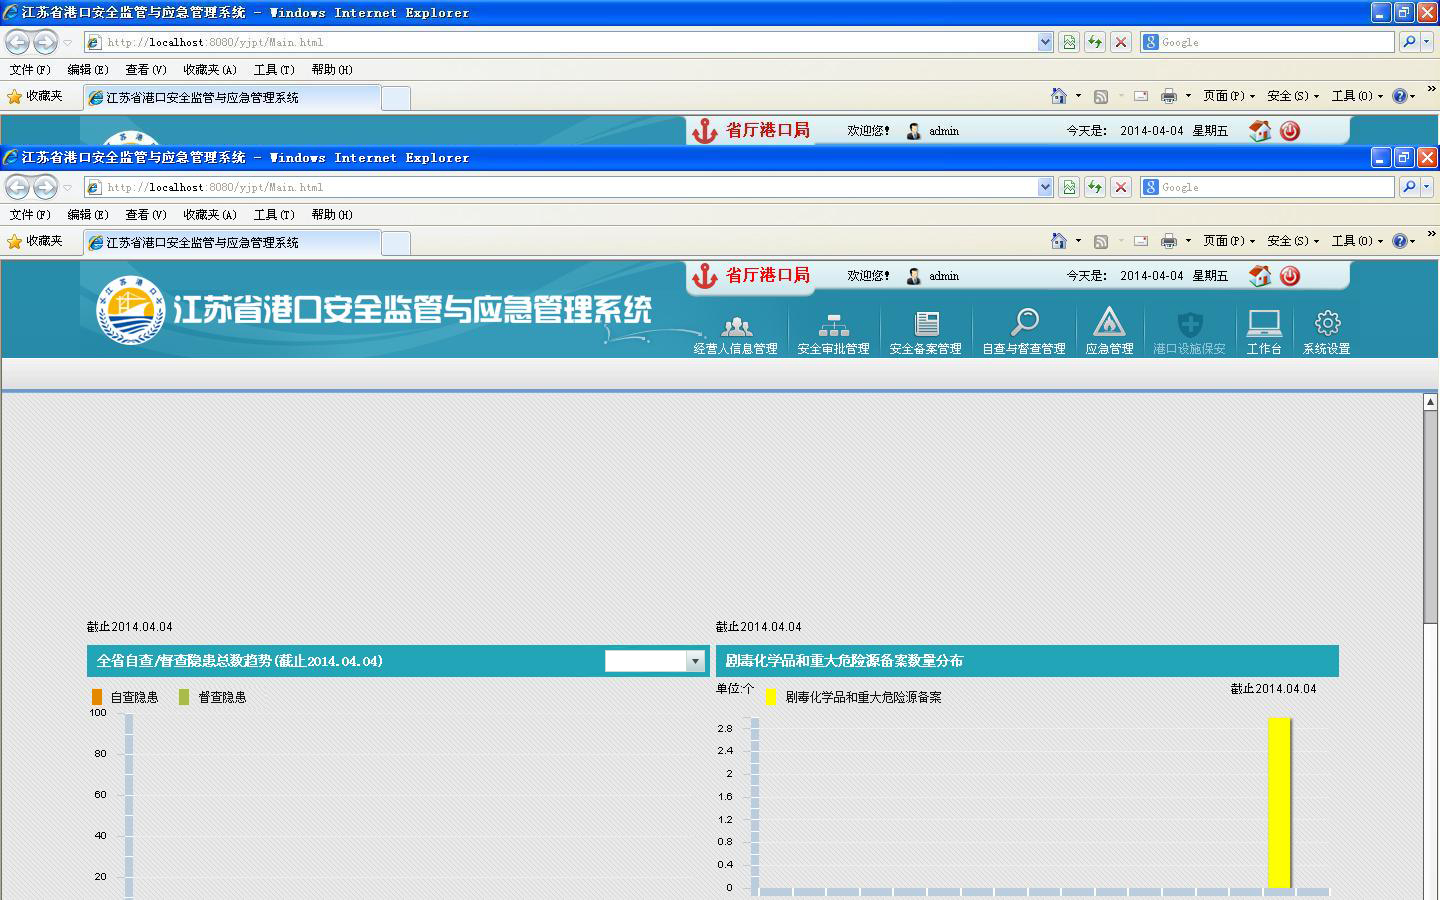Viewport: 1440px width, 900px height.
Task: Open 系统设置 gear icon
Action: (1327, 323)
